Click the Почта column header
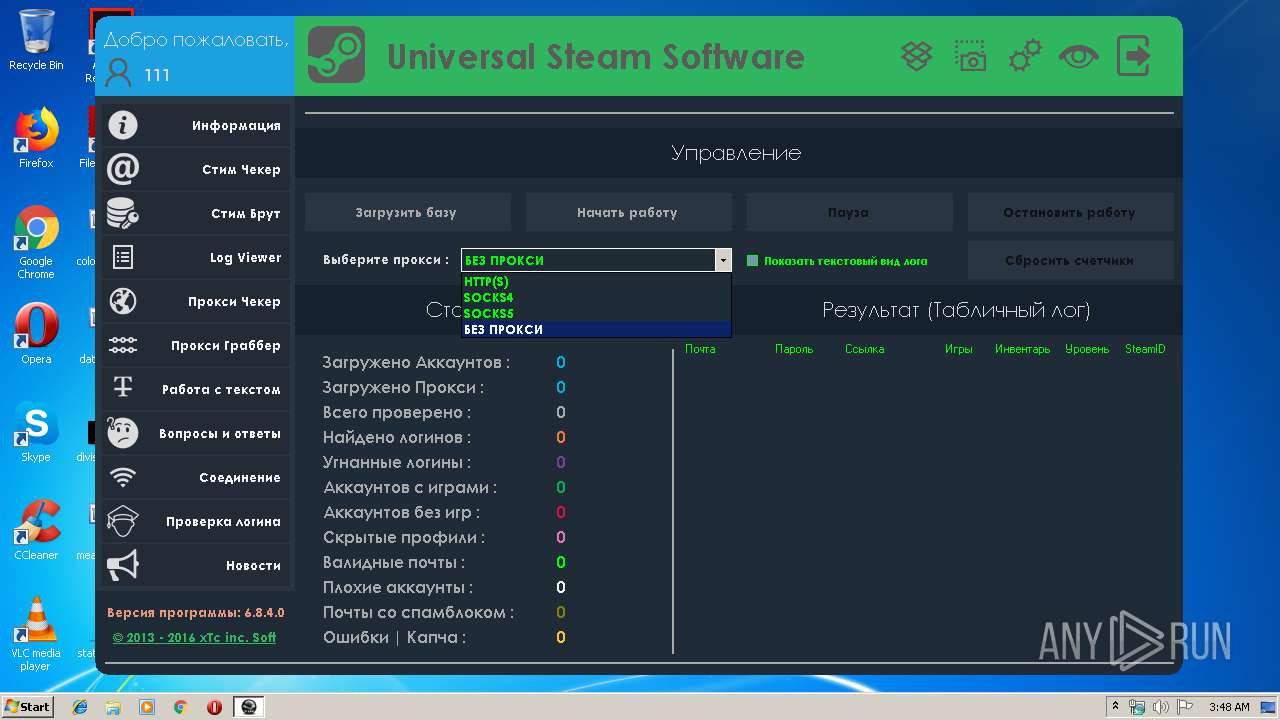 700,349
